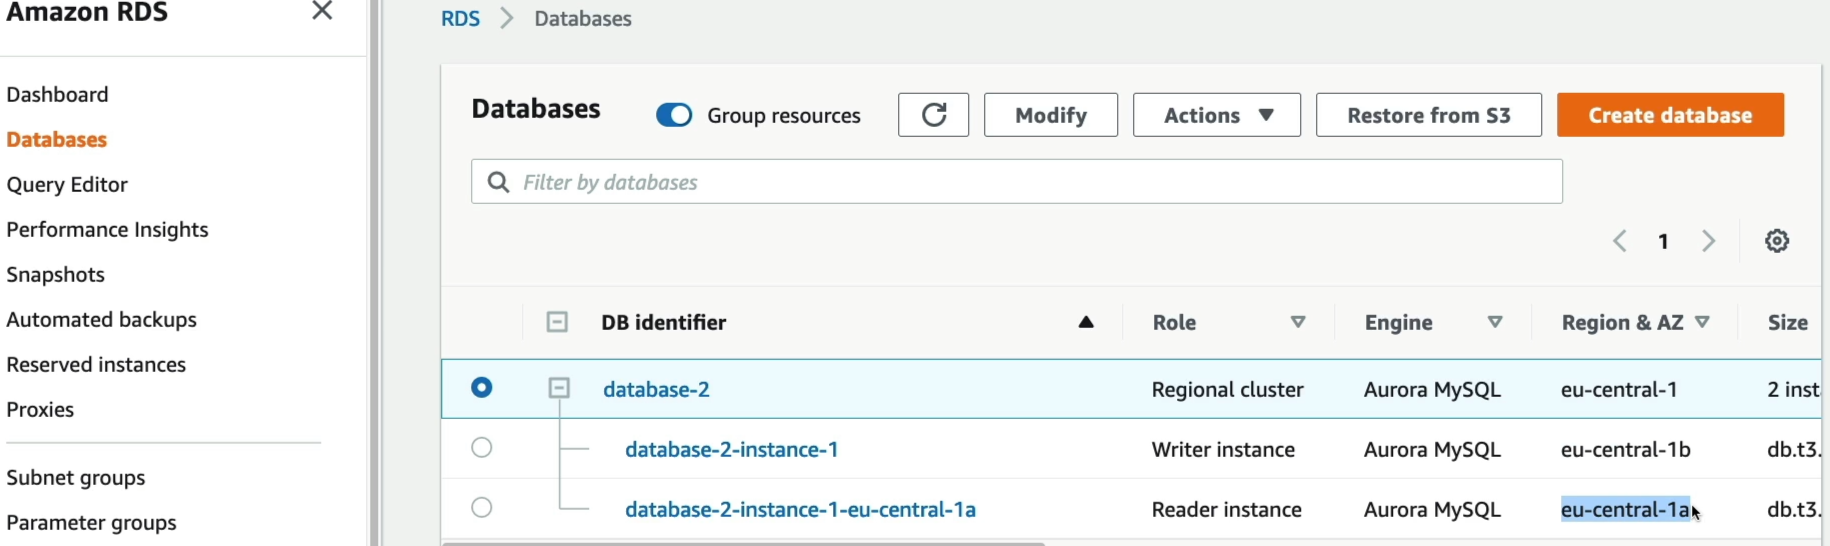This screenshot has width=1830, height=546.
Task: Click the Size column header
Action: (1787, 322)
